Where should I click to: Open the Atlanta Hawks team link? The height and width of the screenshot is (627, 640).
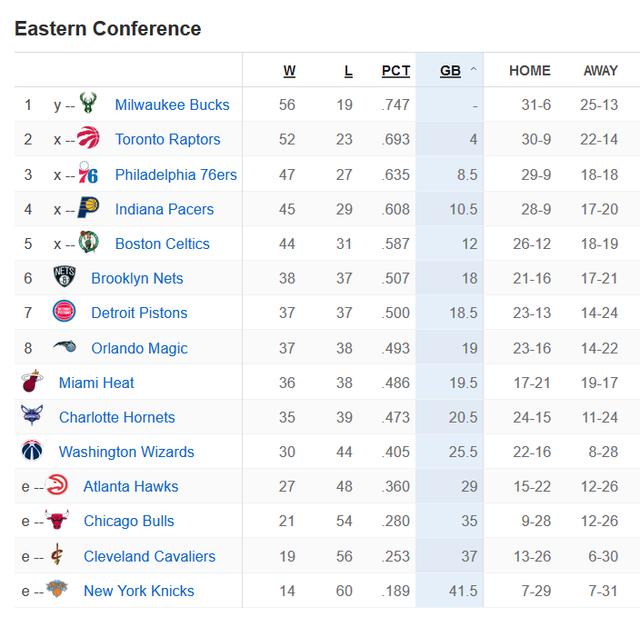click(x=131, y=487)
